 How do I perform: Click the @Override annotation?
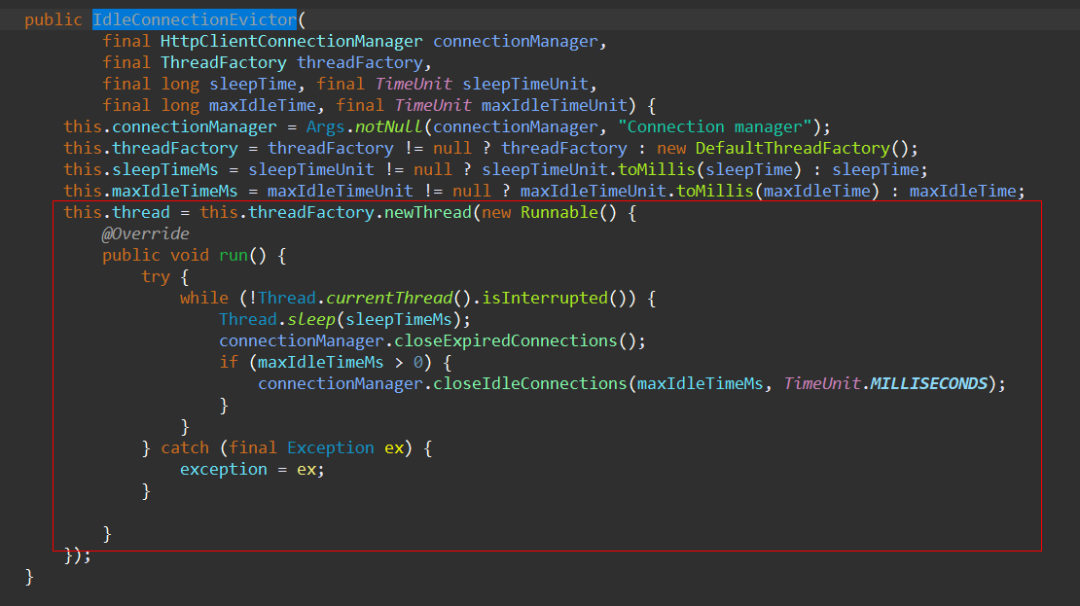tap(145, 233)
